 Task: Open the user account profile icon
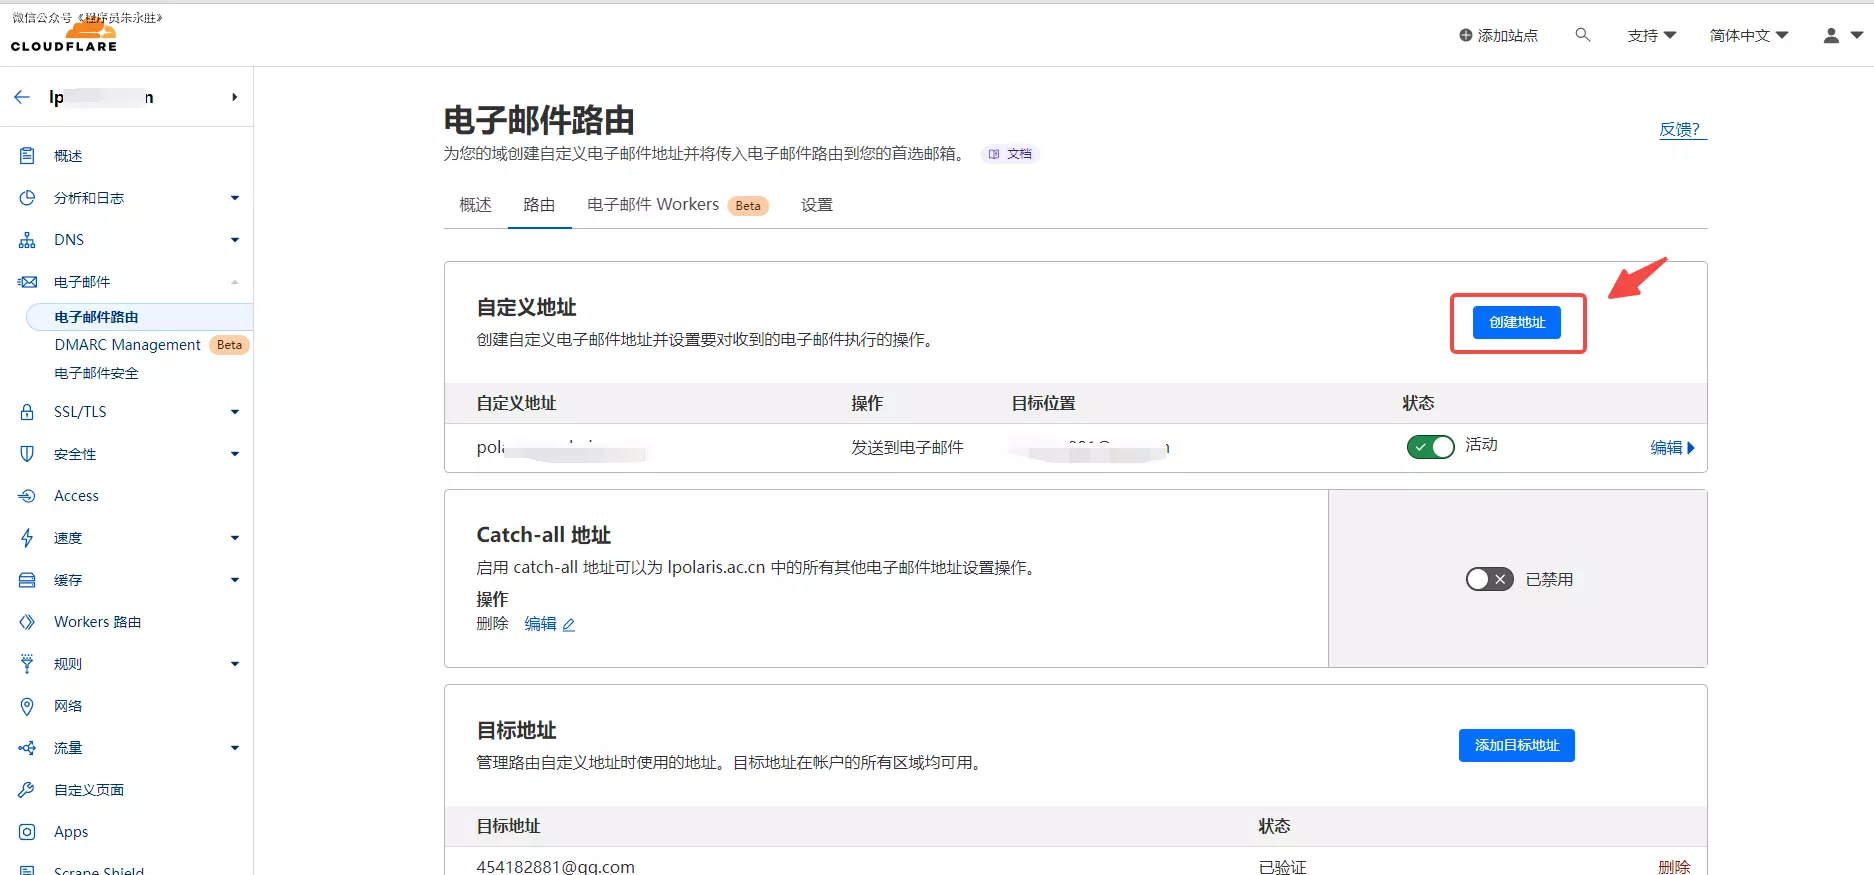[x=1831, y=35]
